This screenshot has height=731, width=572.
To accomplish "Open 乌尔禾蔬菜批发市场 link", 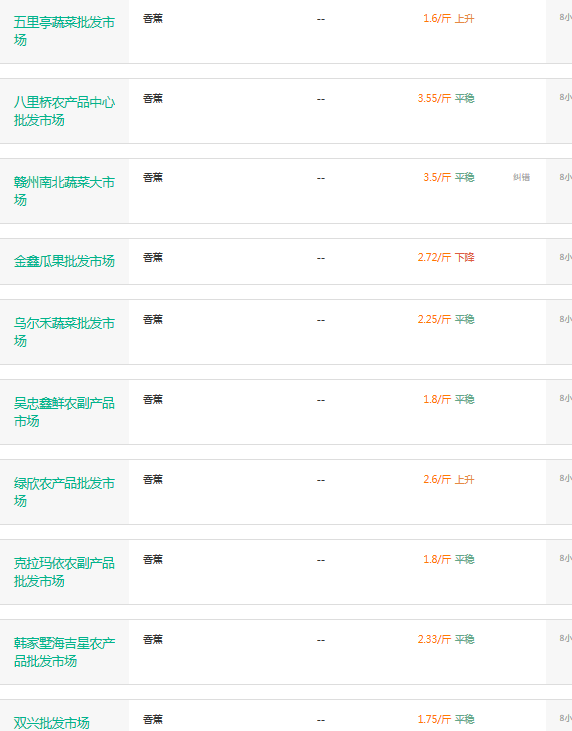I will click(x=64, y=332).
